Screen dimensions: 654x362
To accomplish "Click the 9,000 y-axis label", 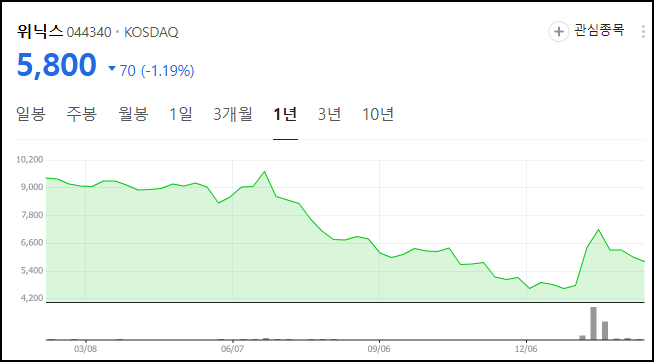I will tap(32, 187).
